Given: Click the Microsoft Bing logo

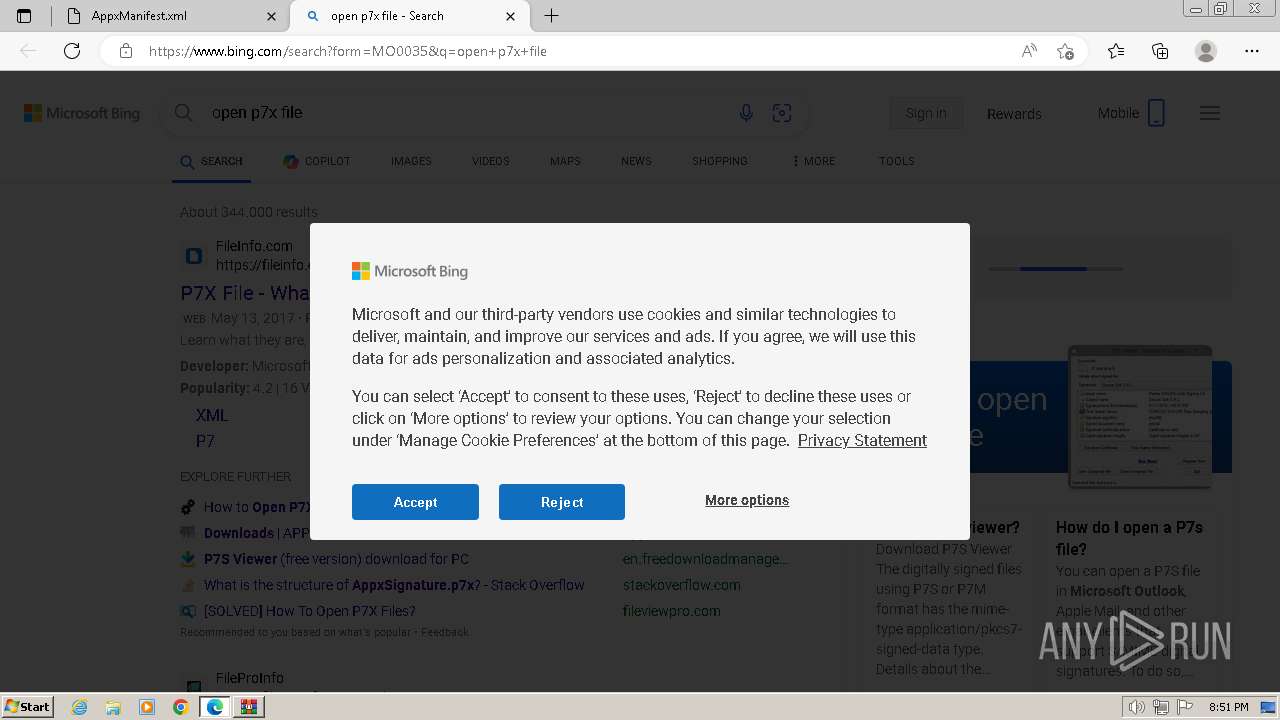Looking at the screenshot, I should click(x=82, y=113).
